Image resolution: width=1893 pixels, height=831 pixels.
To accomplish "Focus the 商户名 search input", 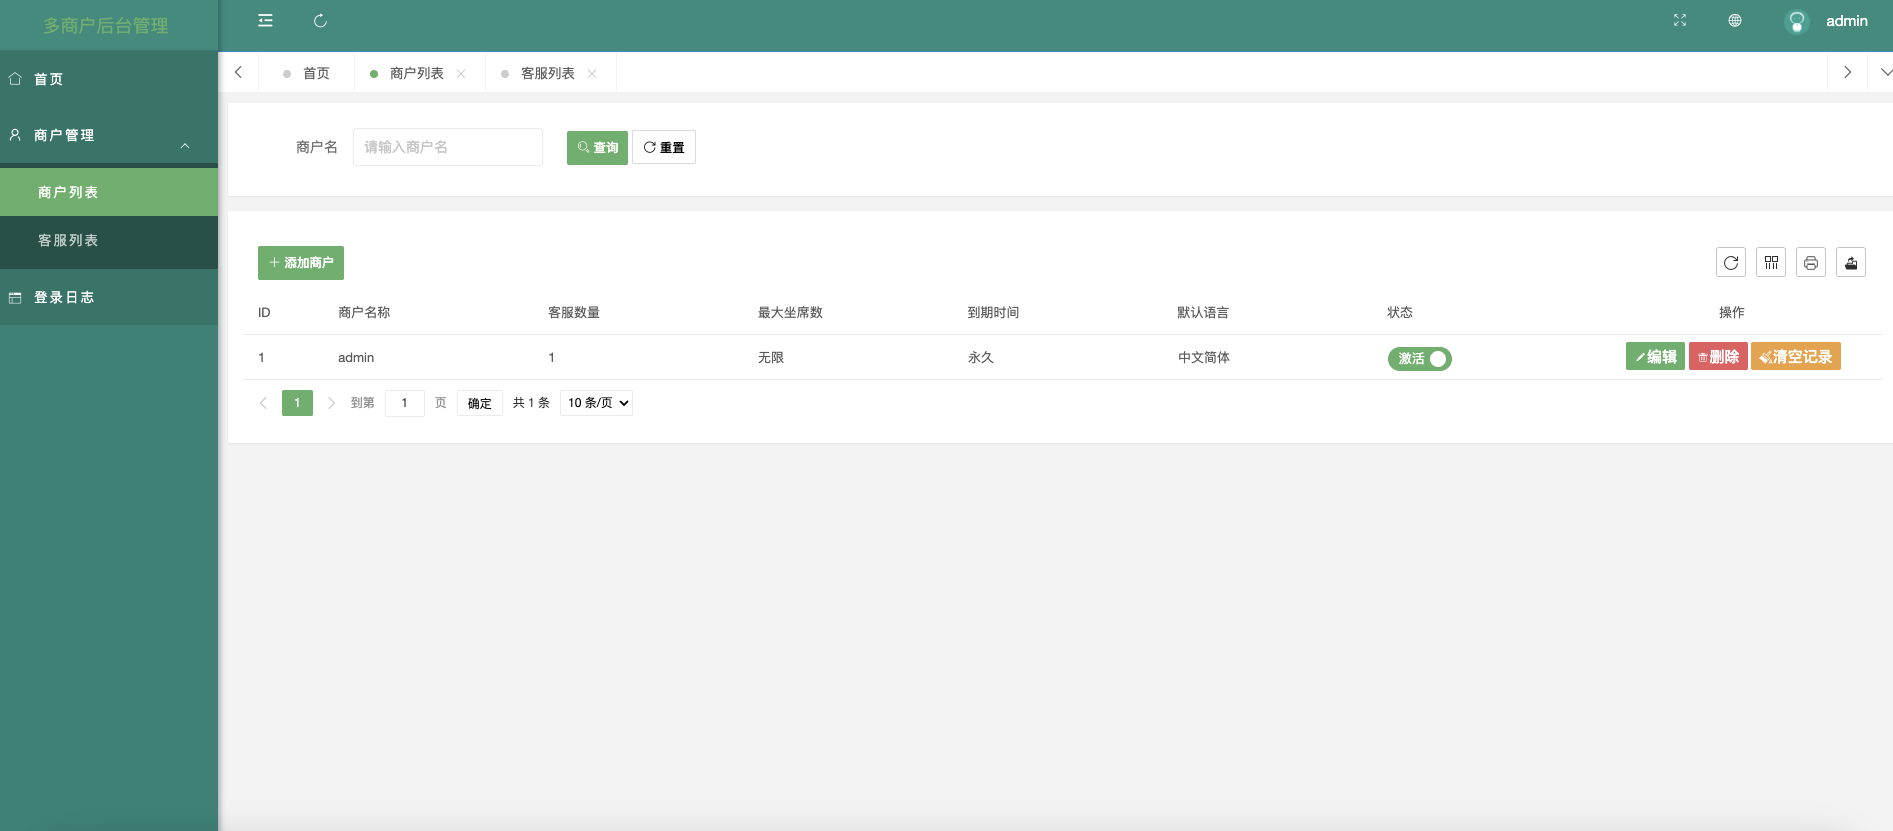I will coord(448,147).
